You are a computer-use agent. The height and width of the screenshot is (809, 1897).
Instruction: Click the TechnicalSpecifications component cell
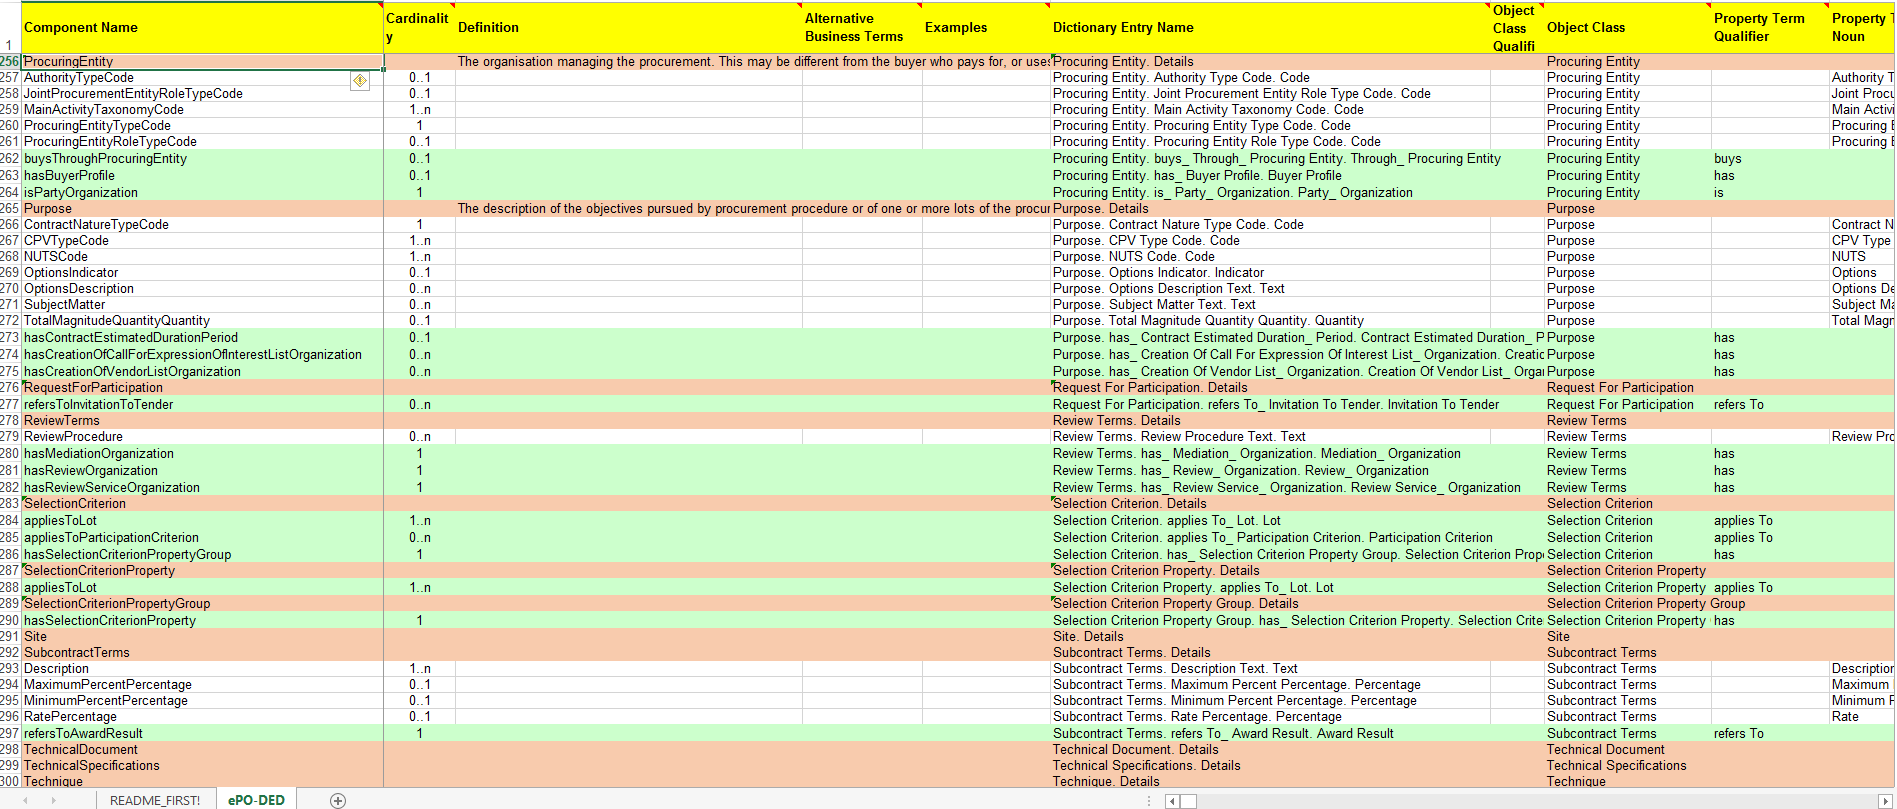click(x=202, y=766)
